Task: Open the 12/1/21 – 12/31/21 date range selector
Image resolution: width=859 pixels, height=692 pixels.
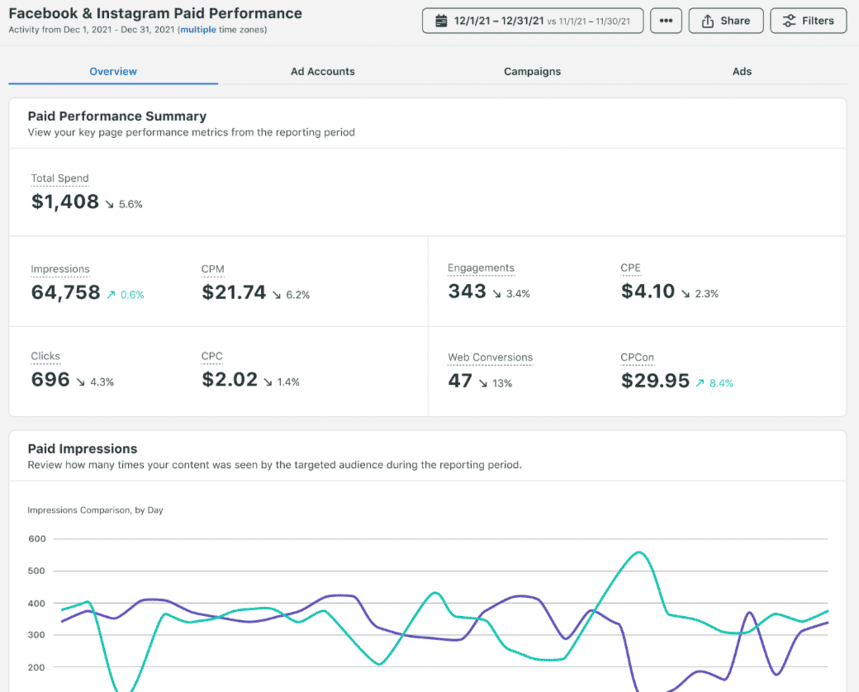Action: click(530, 20)
